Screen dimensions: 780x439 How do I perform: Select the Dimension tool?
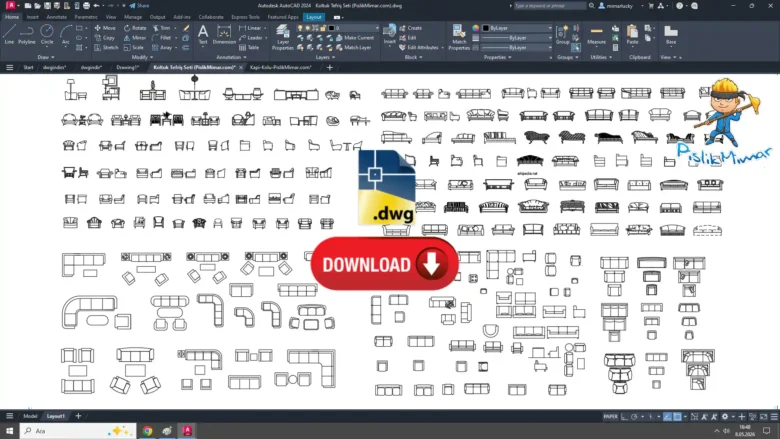point(224,35)
